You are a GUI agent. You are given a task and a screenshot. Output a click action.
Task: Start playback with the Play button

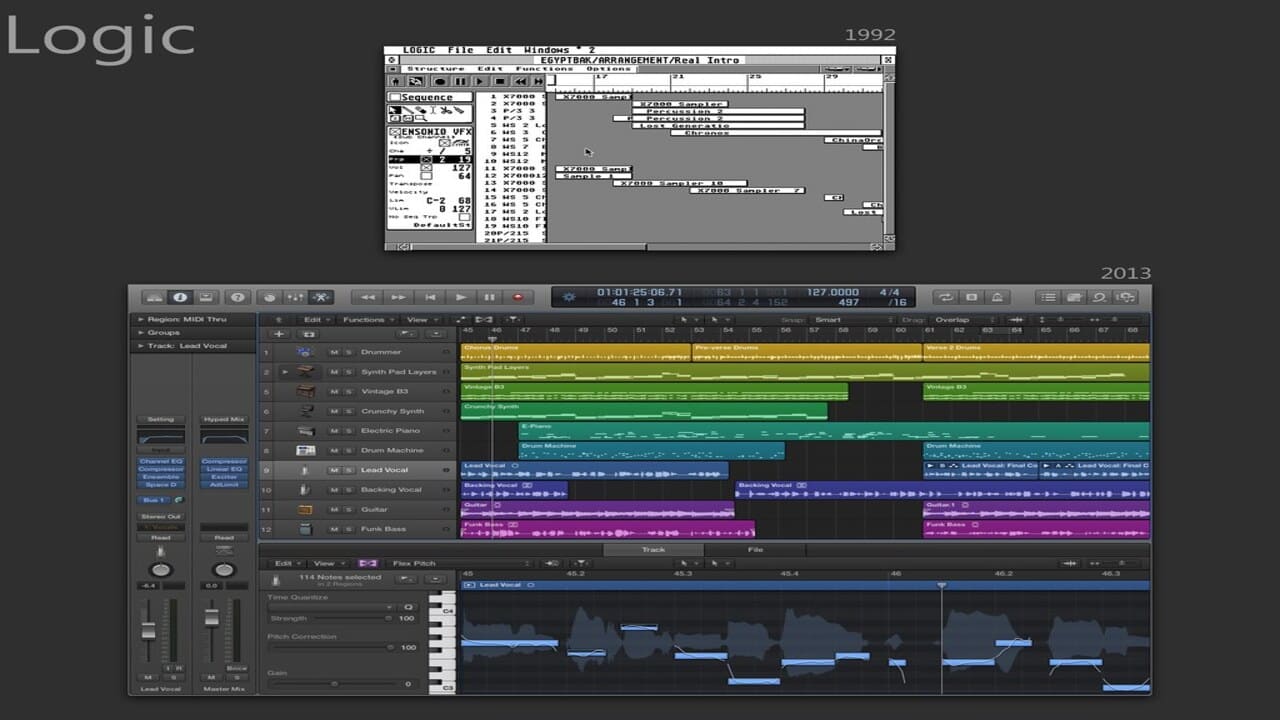[x=461, y=297]
